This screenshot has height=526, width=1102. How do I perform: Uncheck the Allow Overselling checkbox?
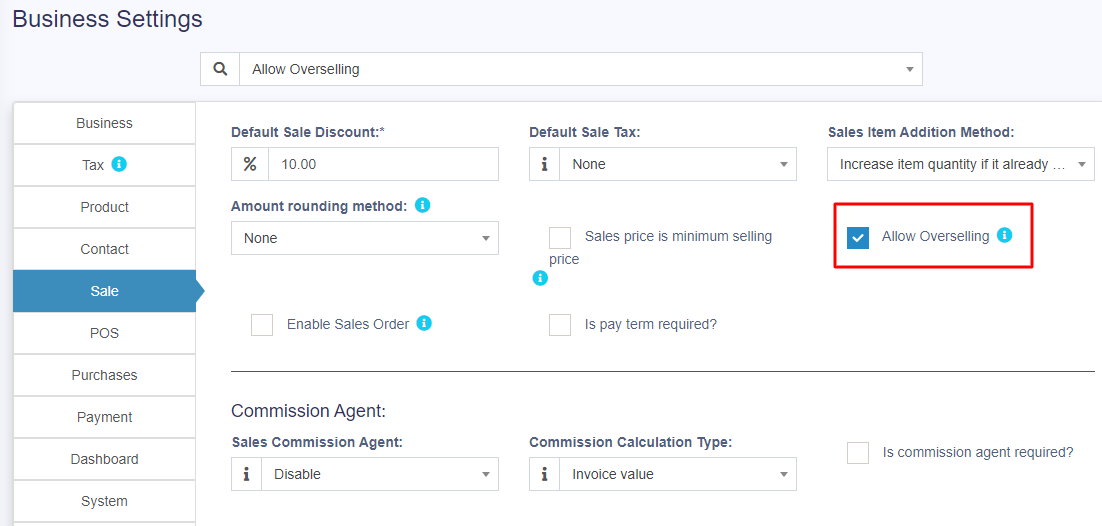pyautogui.click(x=858, y=238)
